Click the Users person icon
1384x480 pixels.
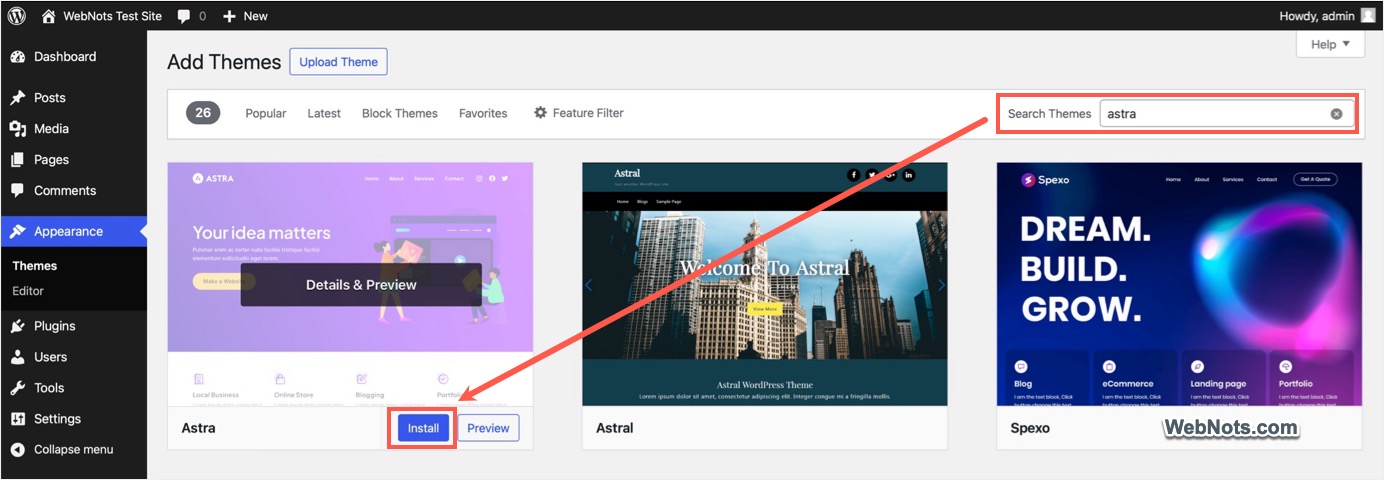click(17, 357)
